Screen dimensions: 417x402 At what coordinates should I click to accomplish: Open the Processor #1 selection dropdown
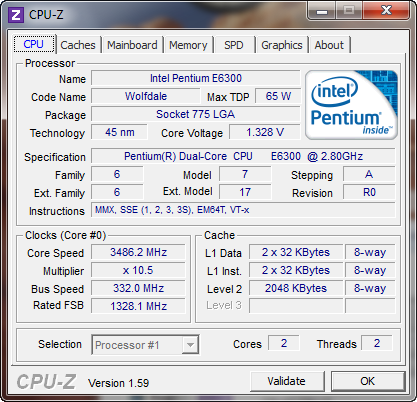[145, 345]
